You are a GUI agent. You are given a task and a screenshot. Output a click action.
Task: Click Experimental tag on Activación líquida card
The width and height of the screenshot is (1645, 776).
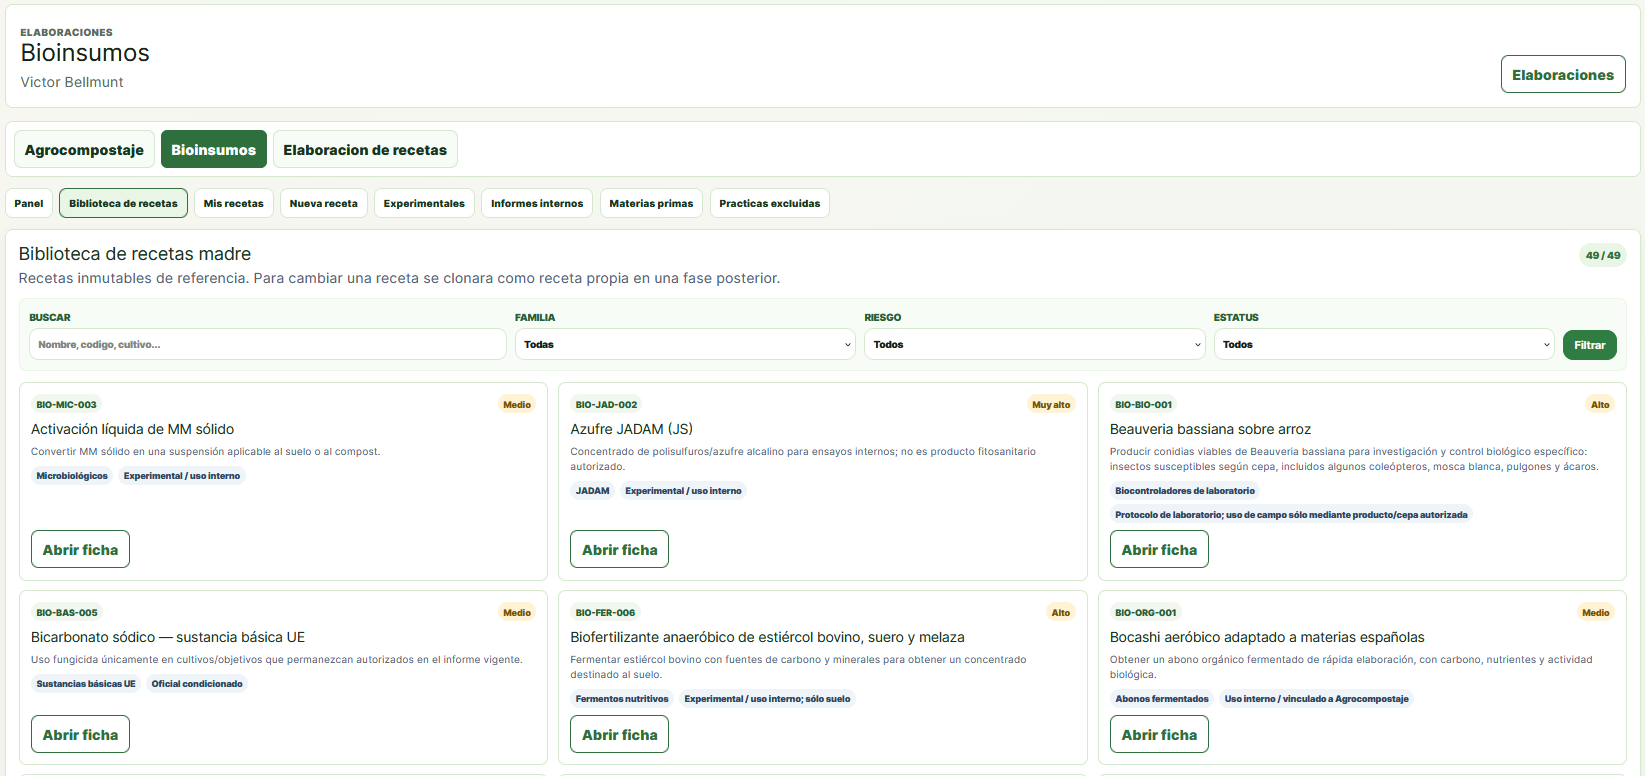click(x=182, y=476)
